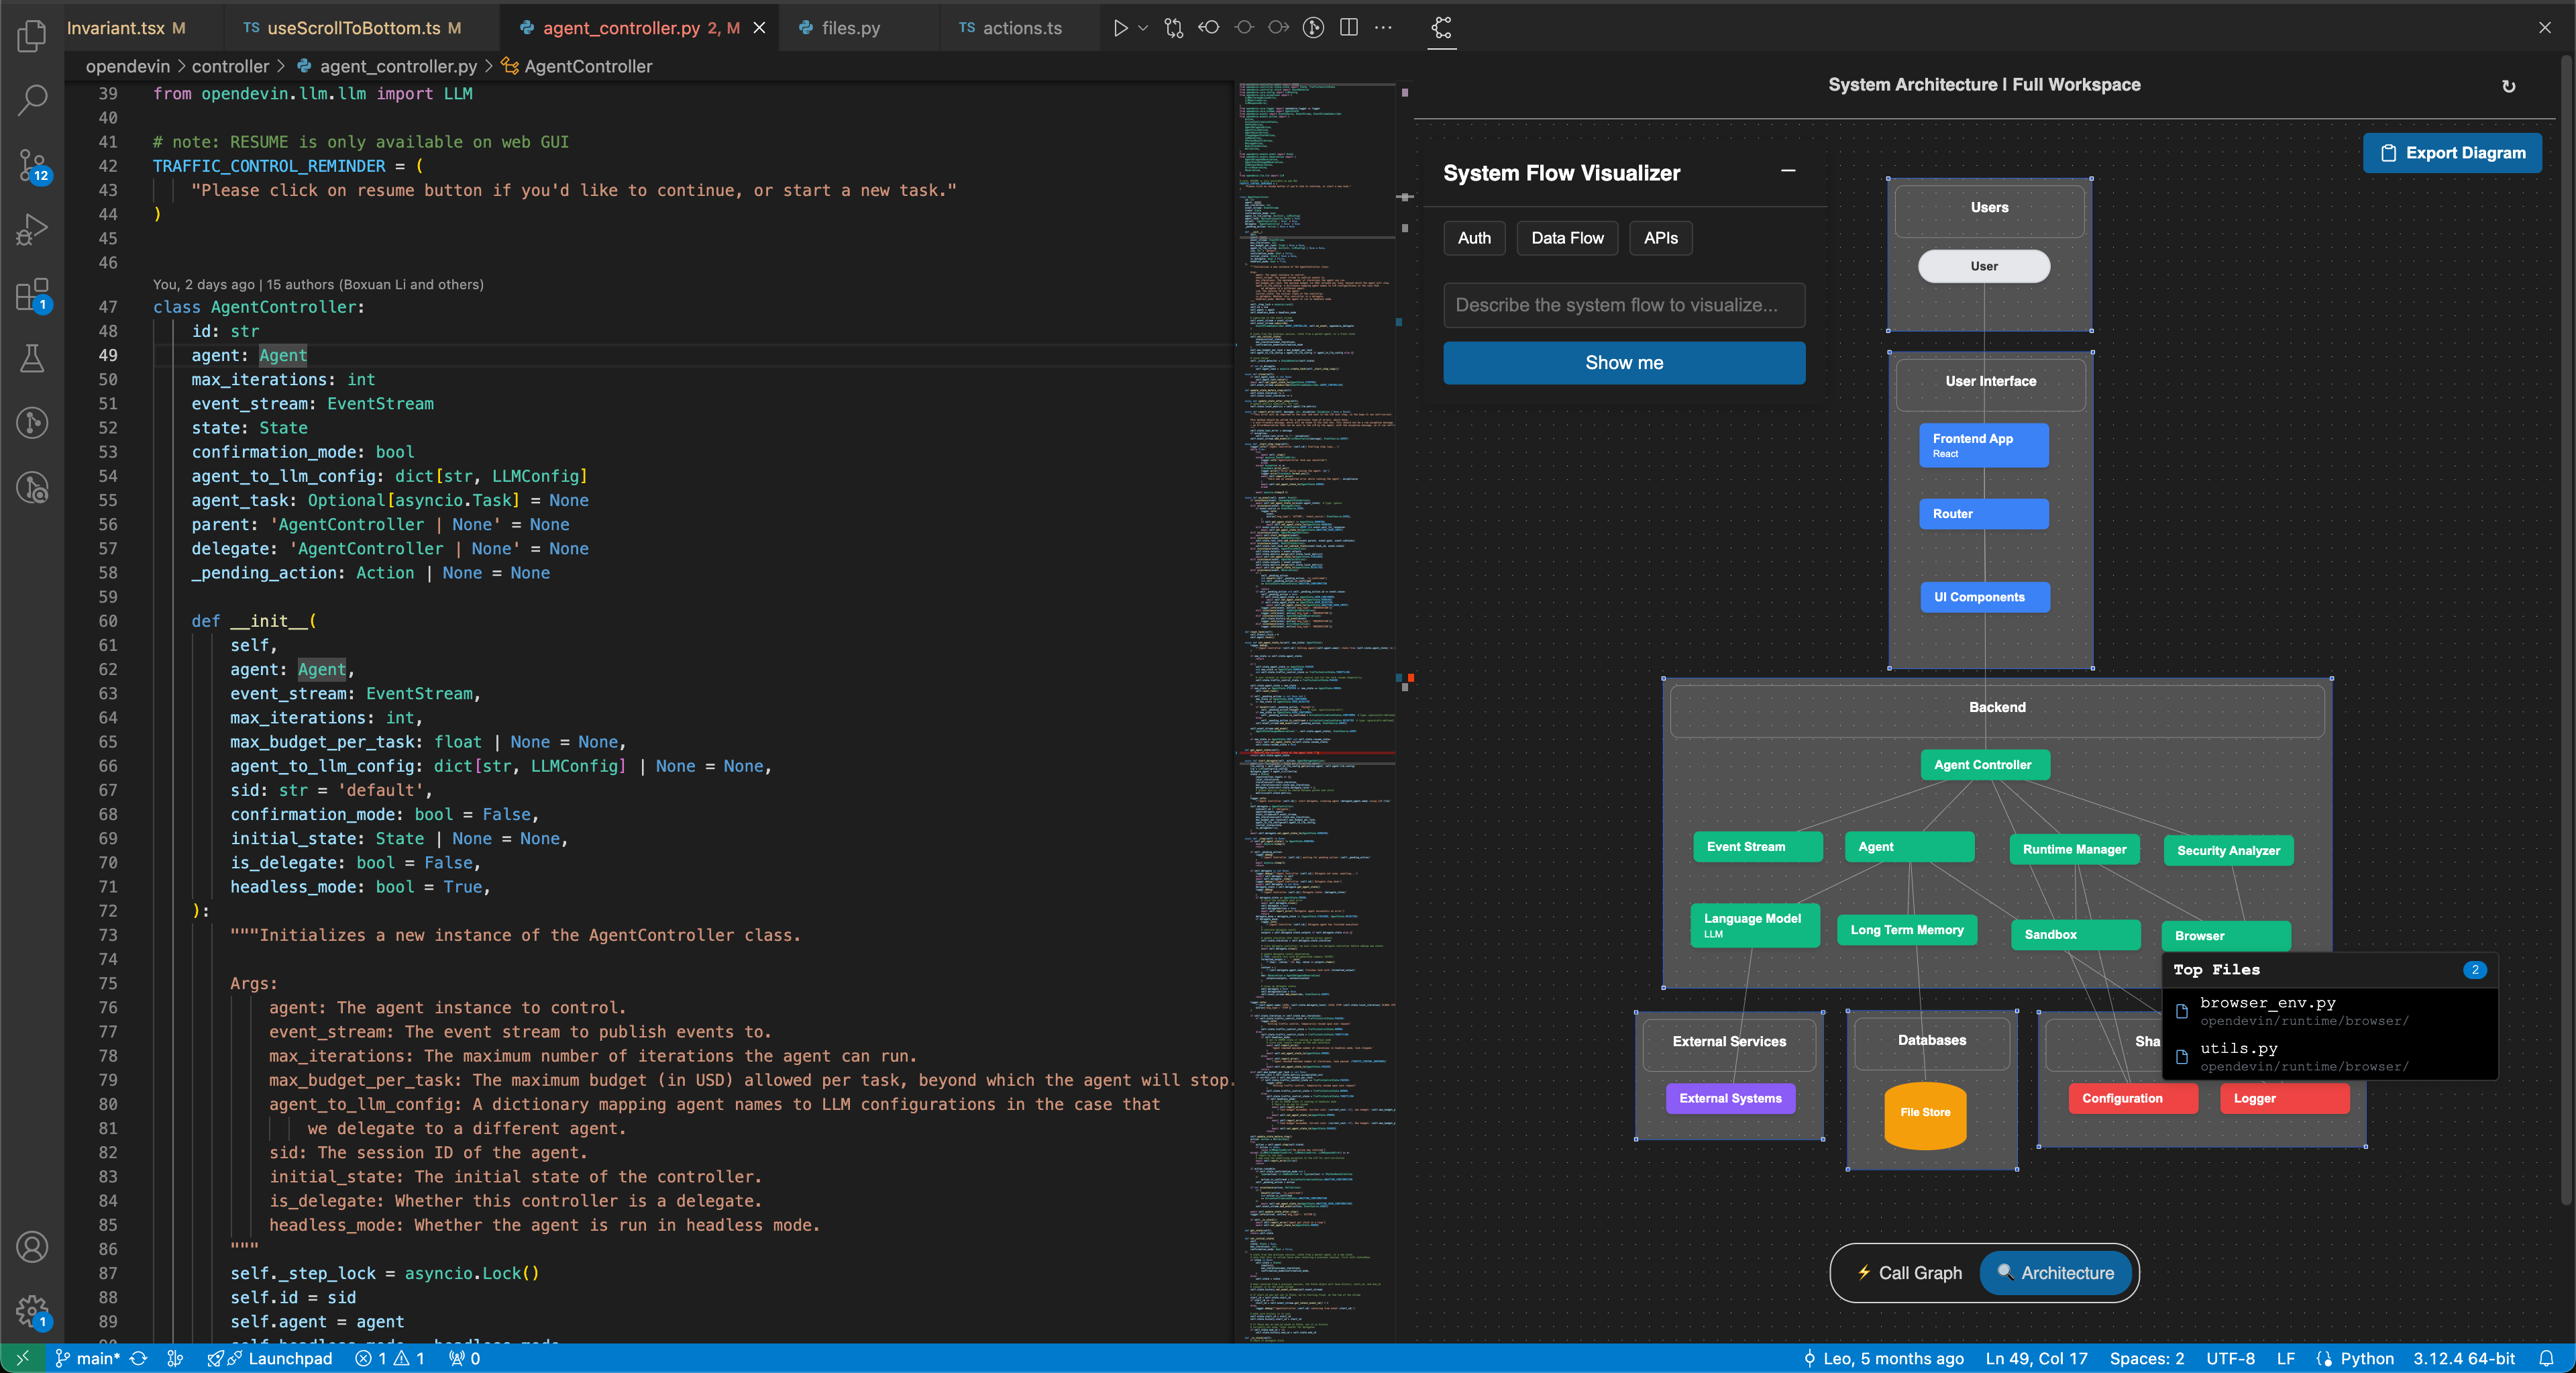Open the Explorer view icon
The height and width of the screenshot is (1373, 2576).
[x=32, y=36]
